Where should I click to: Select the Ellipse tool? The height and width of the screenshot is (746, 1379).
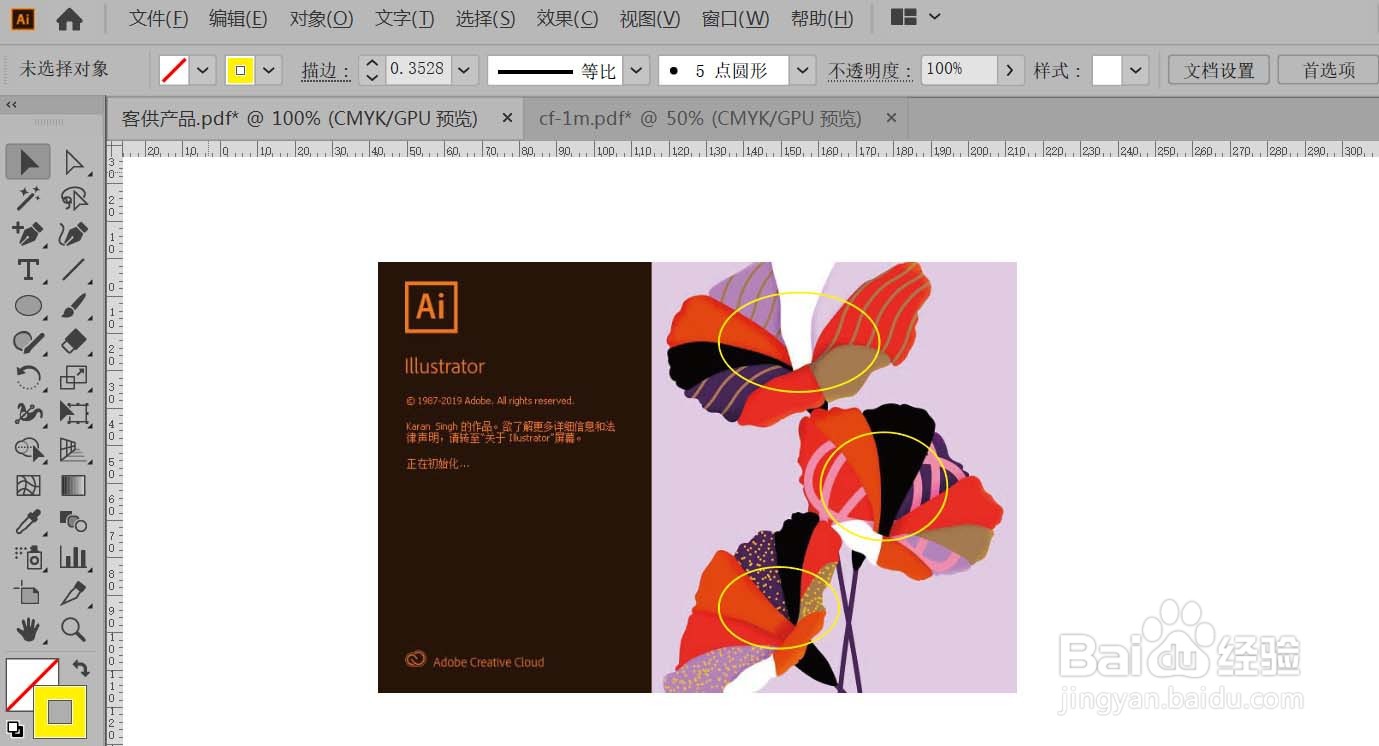28,306
